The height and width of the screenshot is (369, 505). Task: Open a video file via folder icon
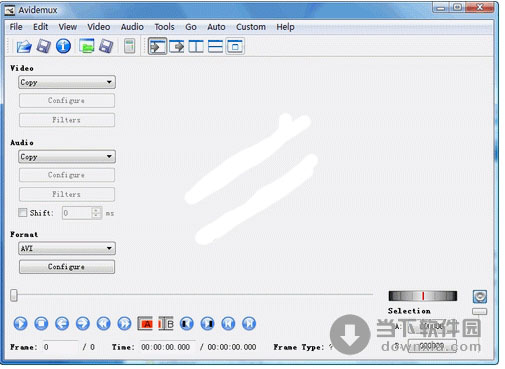click(x=24, y=46)
